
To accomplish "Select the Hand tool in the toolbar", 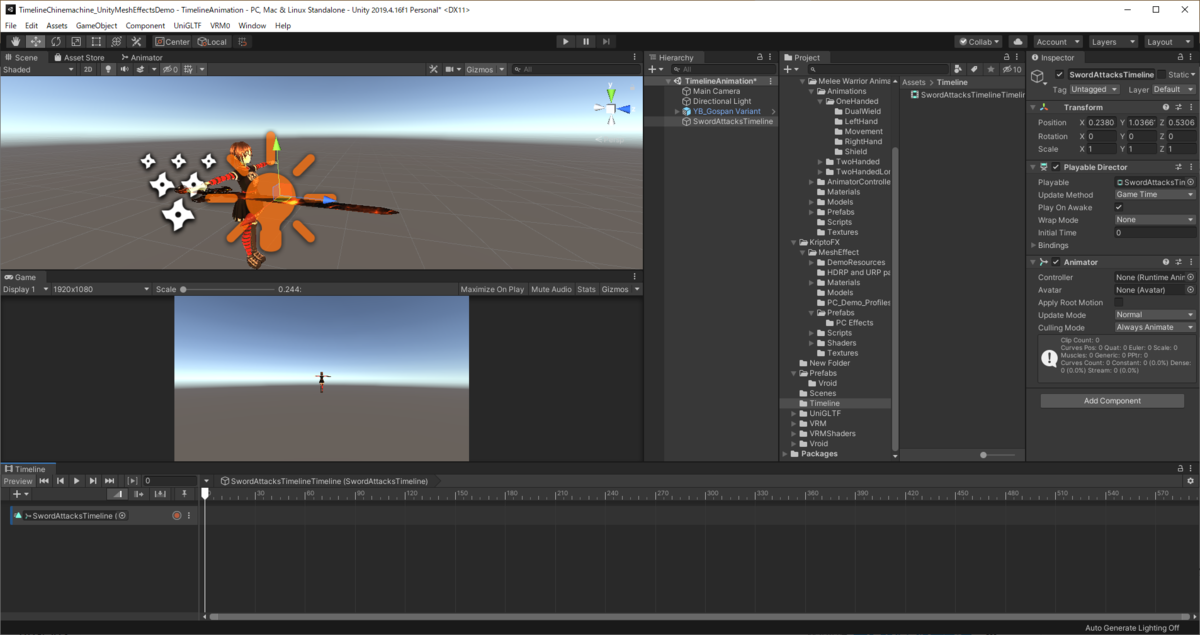I will 16,42.
